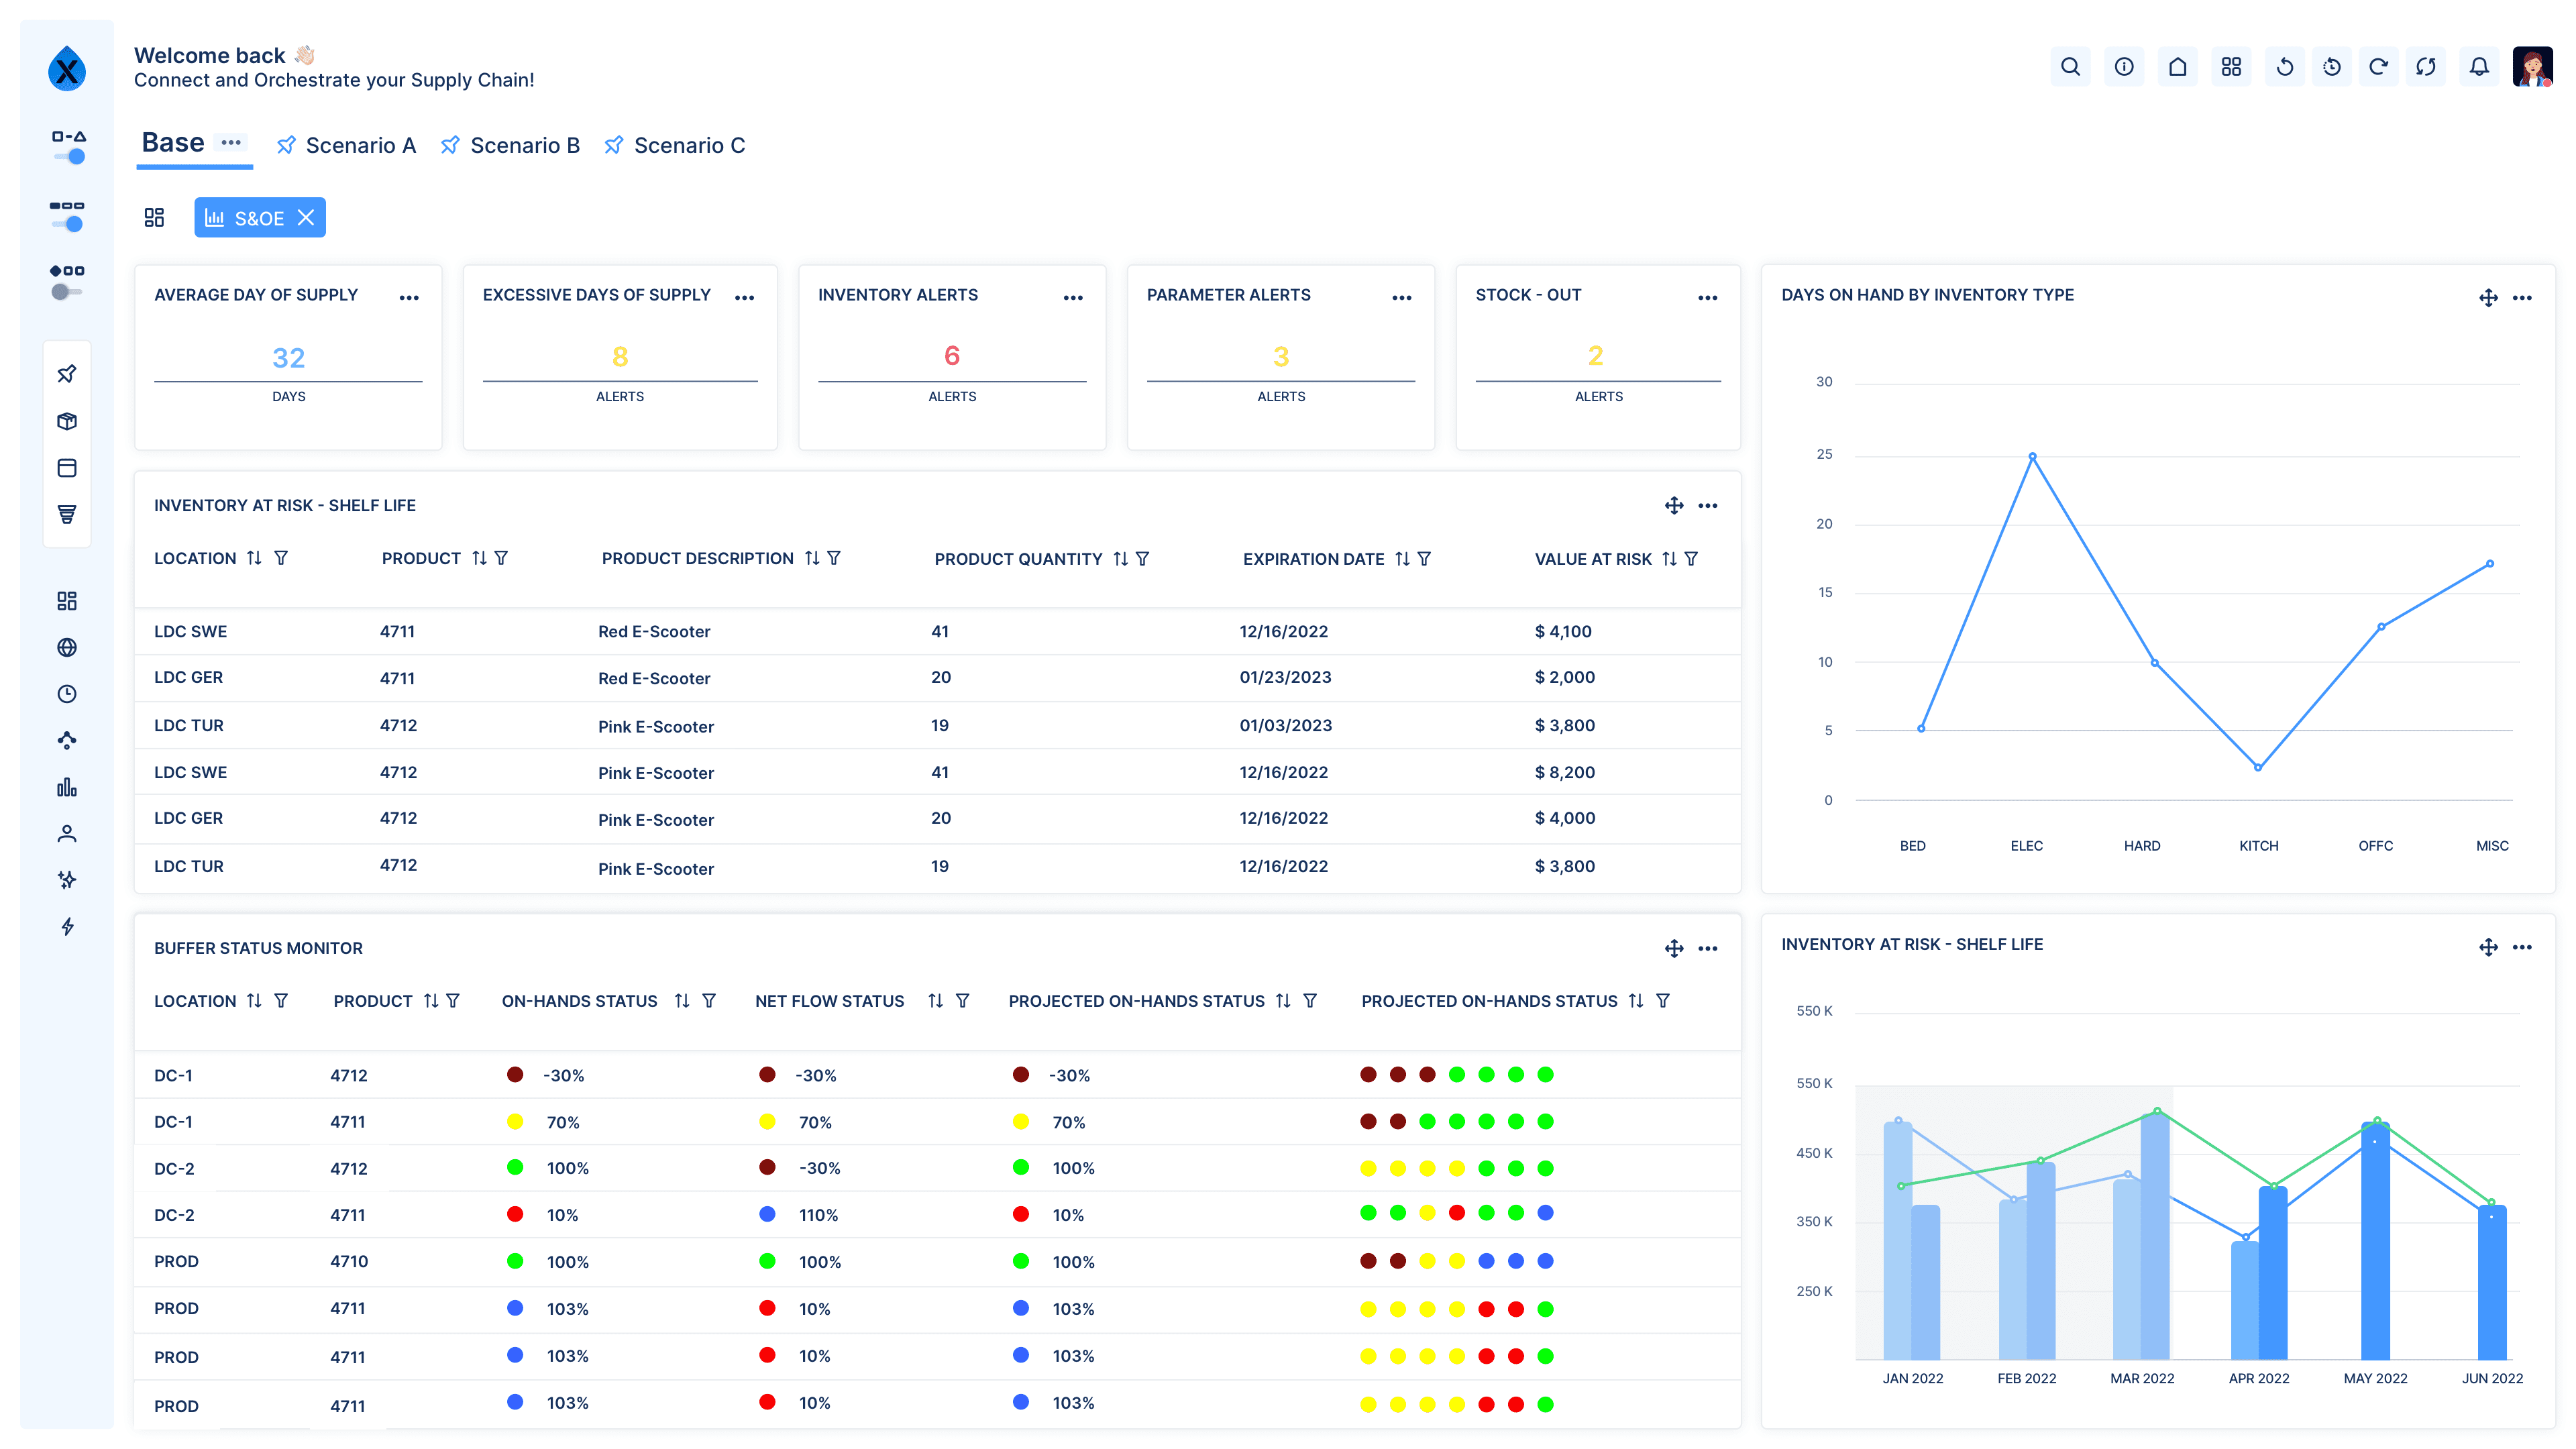Open the notifications bell
Viewport: 2576px width, 1449px height.
point(2478,67)
